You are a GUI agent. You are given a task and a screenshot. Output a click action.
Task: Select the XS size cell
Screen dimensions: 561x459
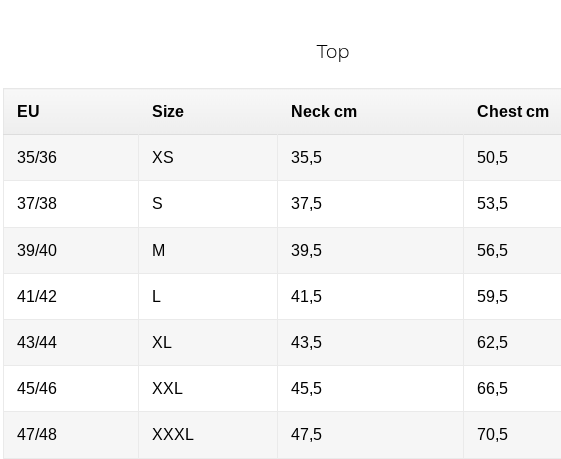click(208, 157)
